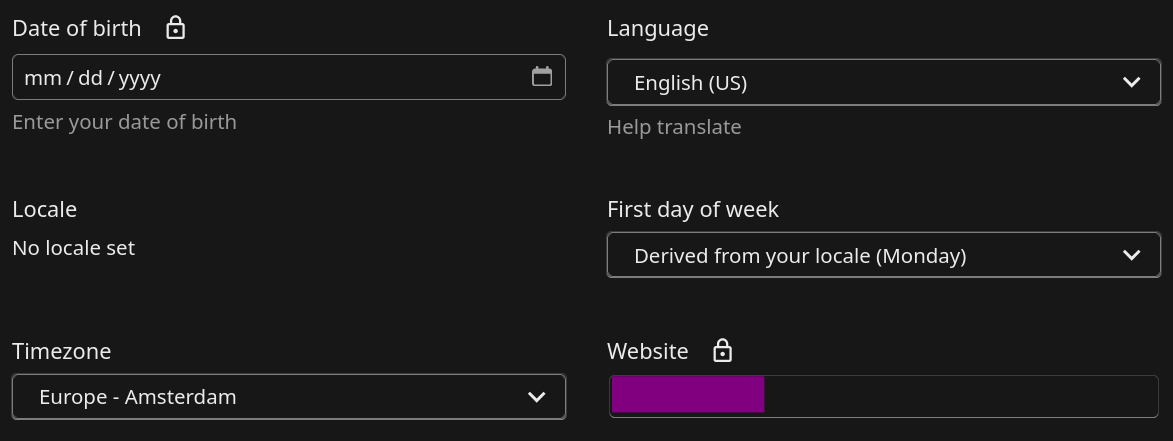
Task: Click the Timezone dropdown chevron arrow
Action: (x=537, y=397)
